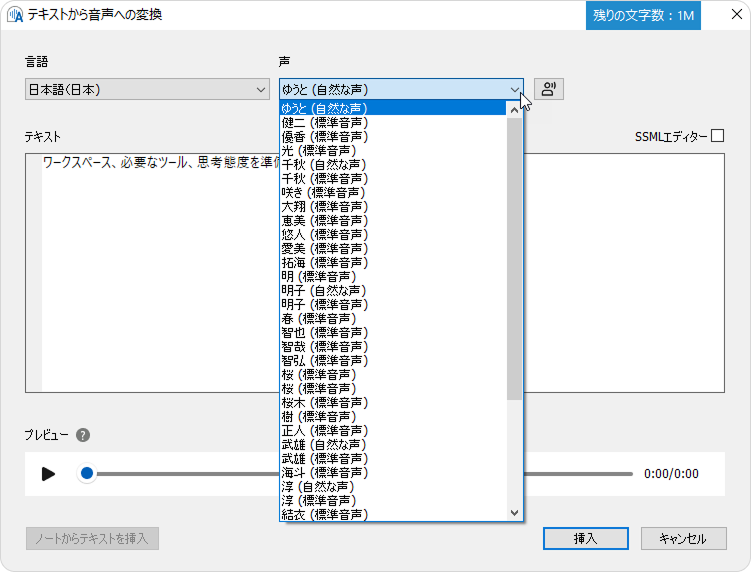The image size is (751, 572).
Task: Choose 千秋 (自然な声) voice option
Action: coord(325,164)
